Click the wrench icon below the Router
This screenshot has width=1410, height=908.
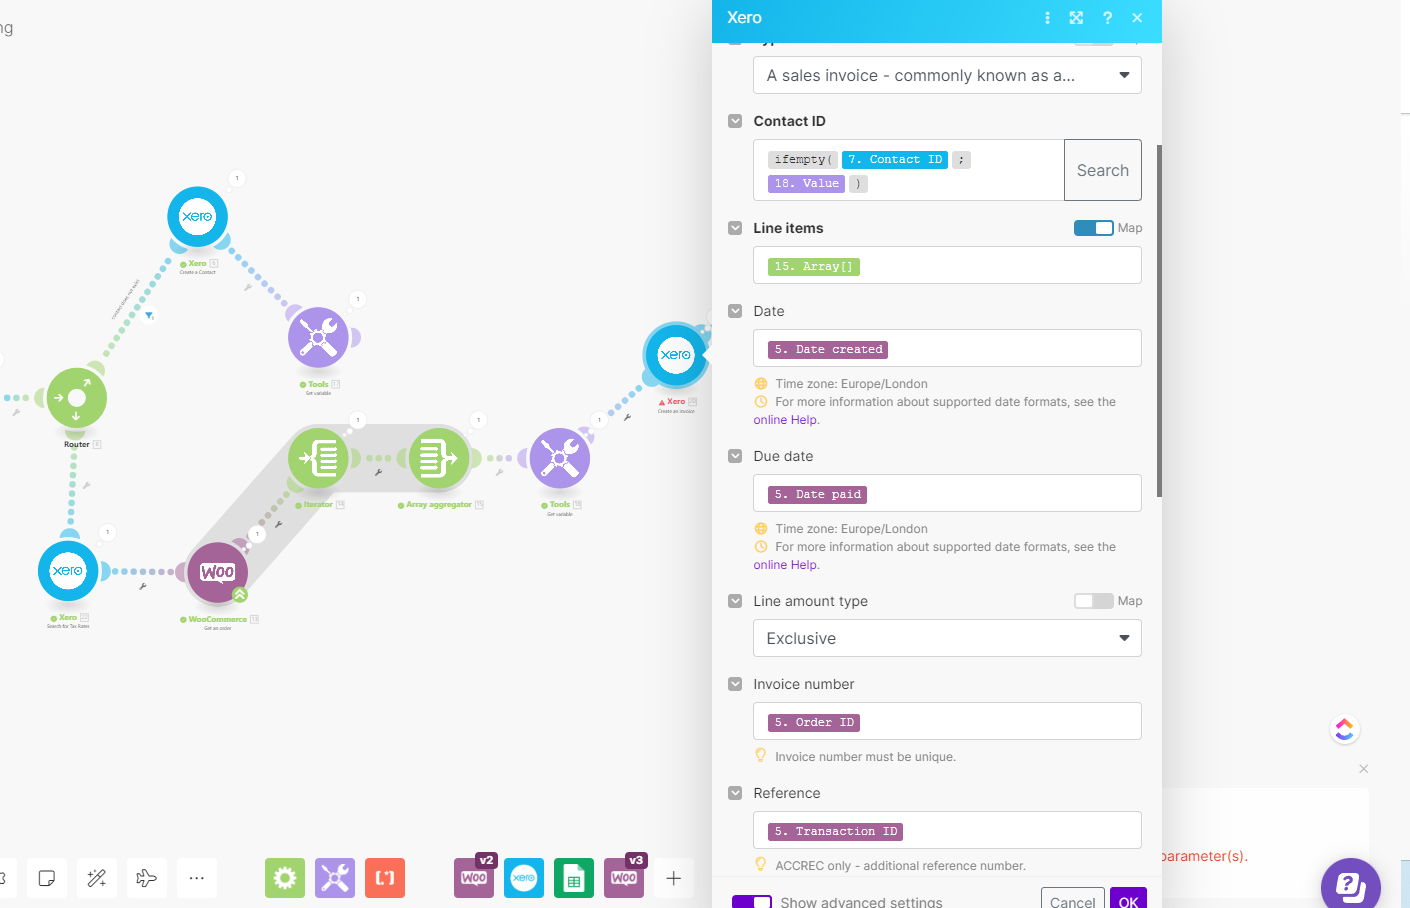tap(87, 485)
